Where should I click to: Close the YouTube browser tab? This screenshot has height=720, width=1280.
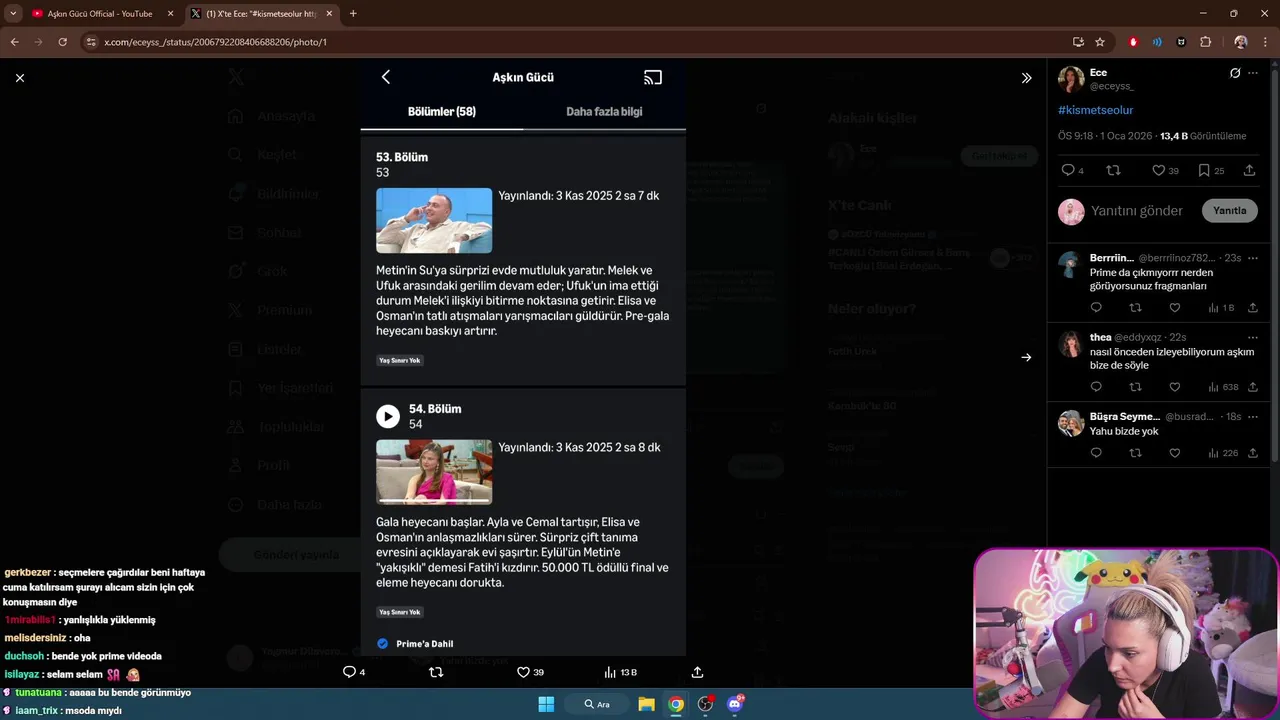pyautogui.click(x=170, y=14)
